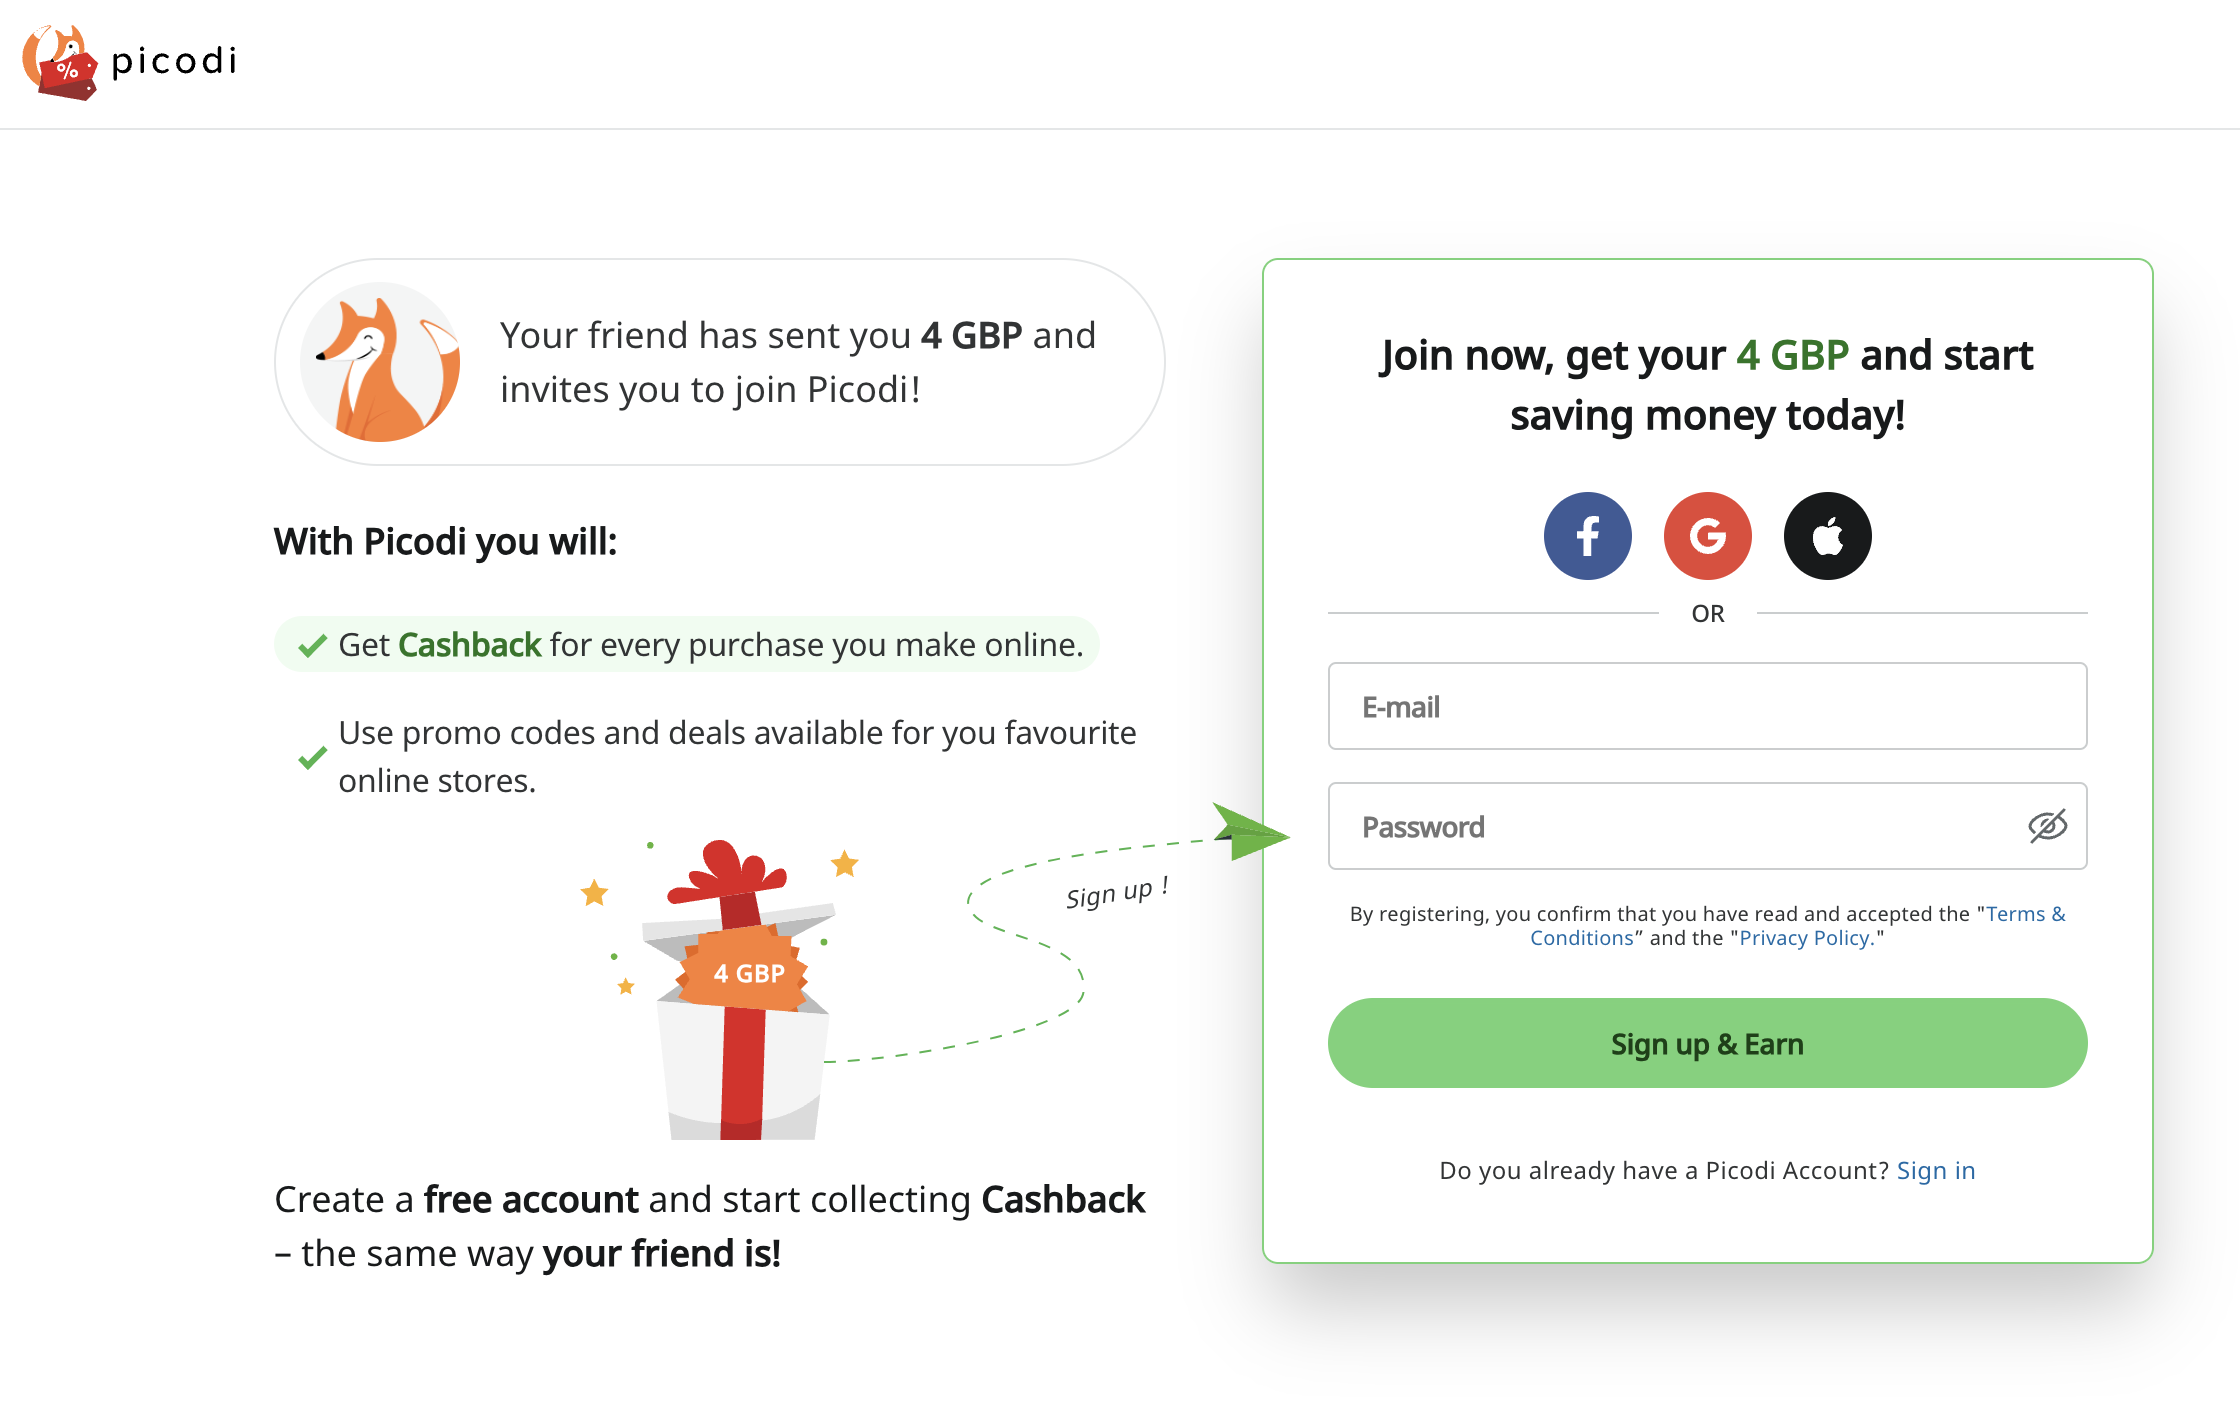Sign up using the Facebook icon
This screenshot has width=2240, height=1422.
click(x=1588, y=536)
